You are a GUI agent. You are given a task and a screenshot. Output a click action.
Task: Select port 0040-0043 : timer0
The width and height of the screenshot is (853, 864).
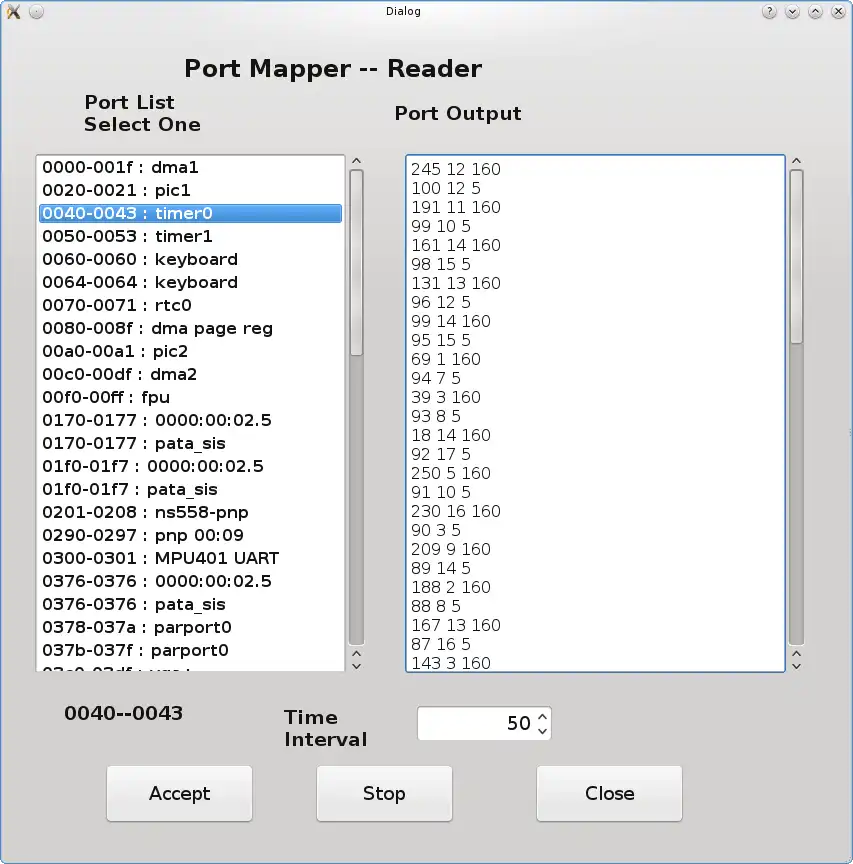point(190,213)
